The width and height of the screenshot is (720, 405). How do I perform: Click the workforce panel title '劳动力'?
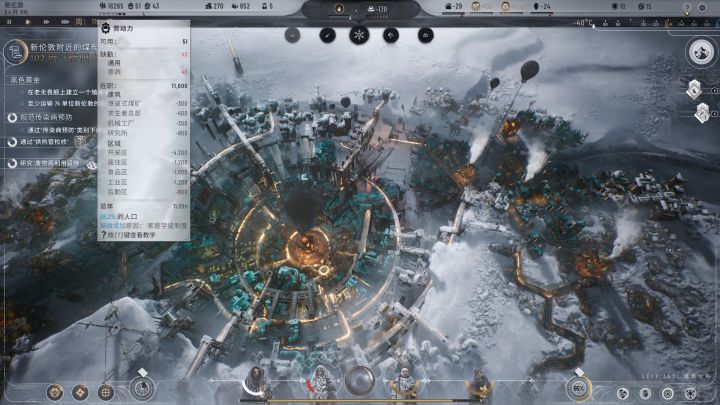click(123, 28)
